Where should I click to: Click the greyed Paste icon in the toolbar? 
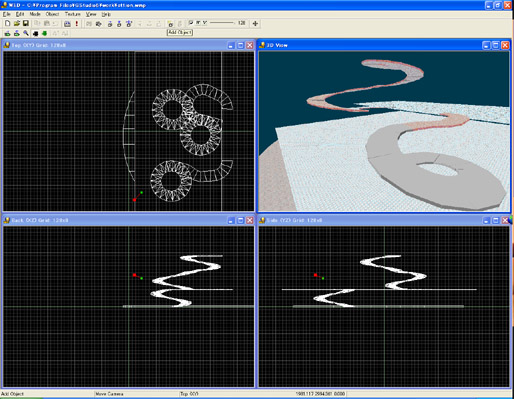(47, 23)
